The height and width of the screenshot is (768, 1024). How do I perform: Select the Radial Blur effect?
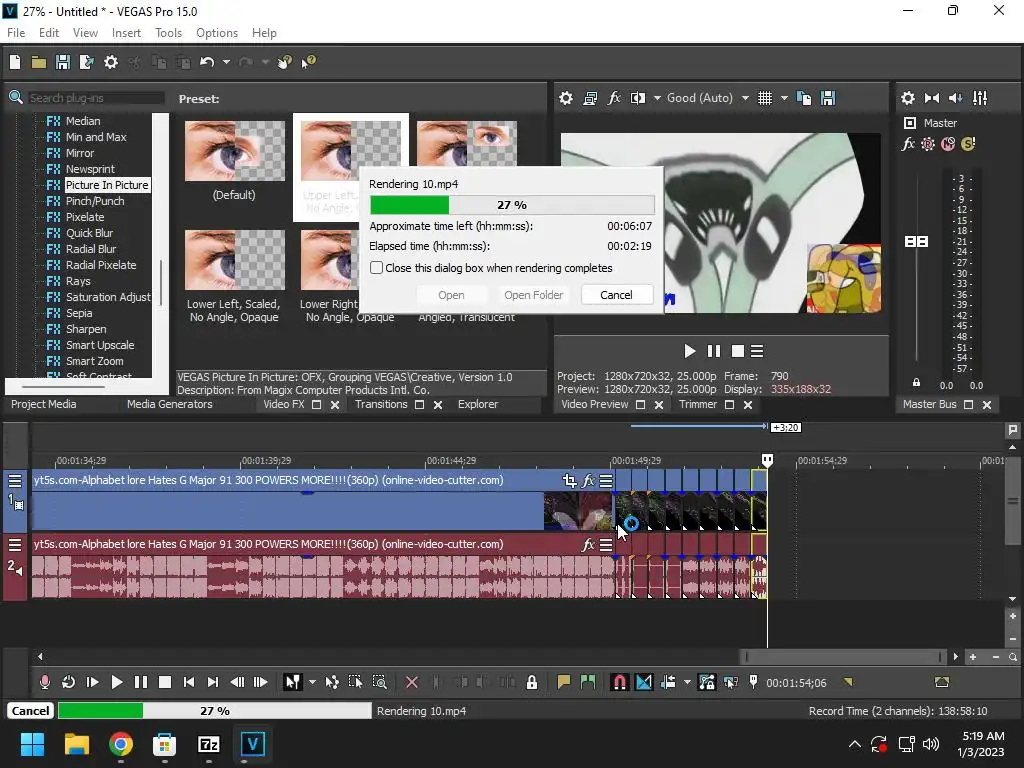91,249
